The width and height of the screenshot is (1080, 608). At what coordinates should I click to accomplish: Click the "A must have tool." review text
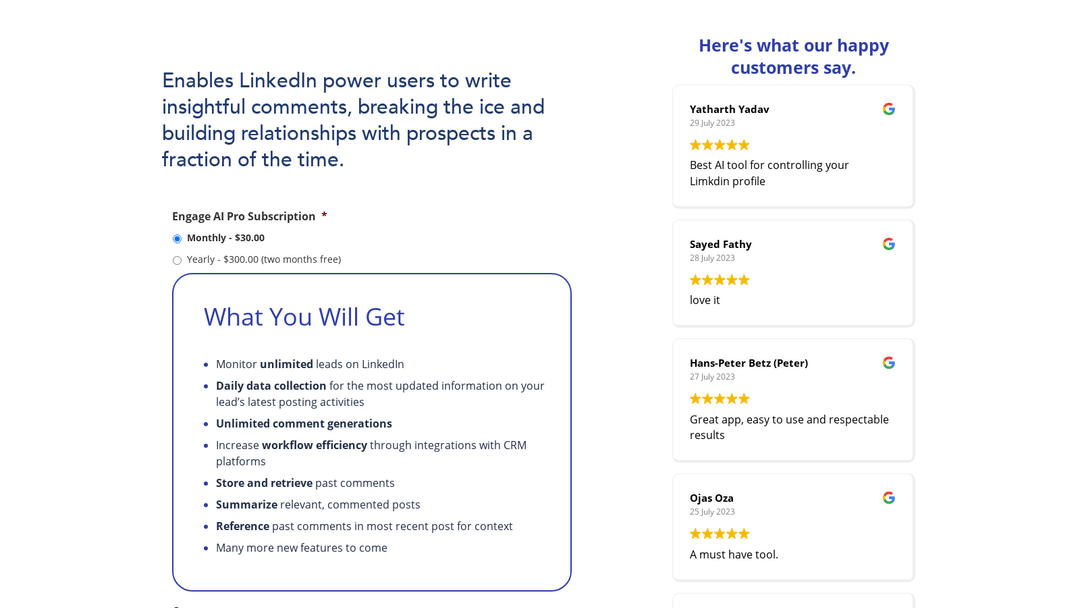coord(733,555)
